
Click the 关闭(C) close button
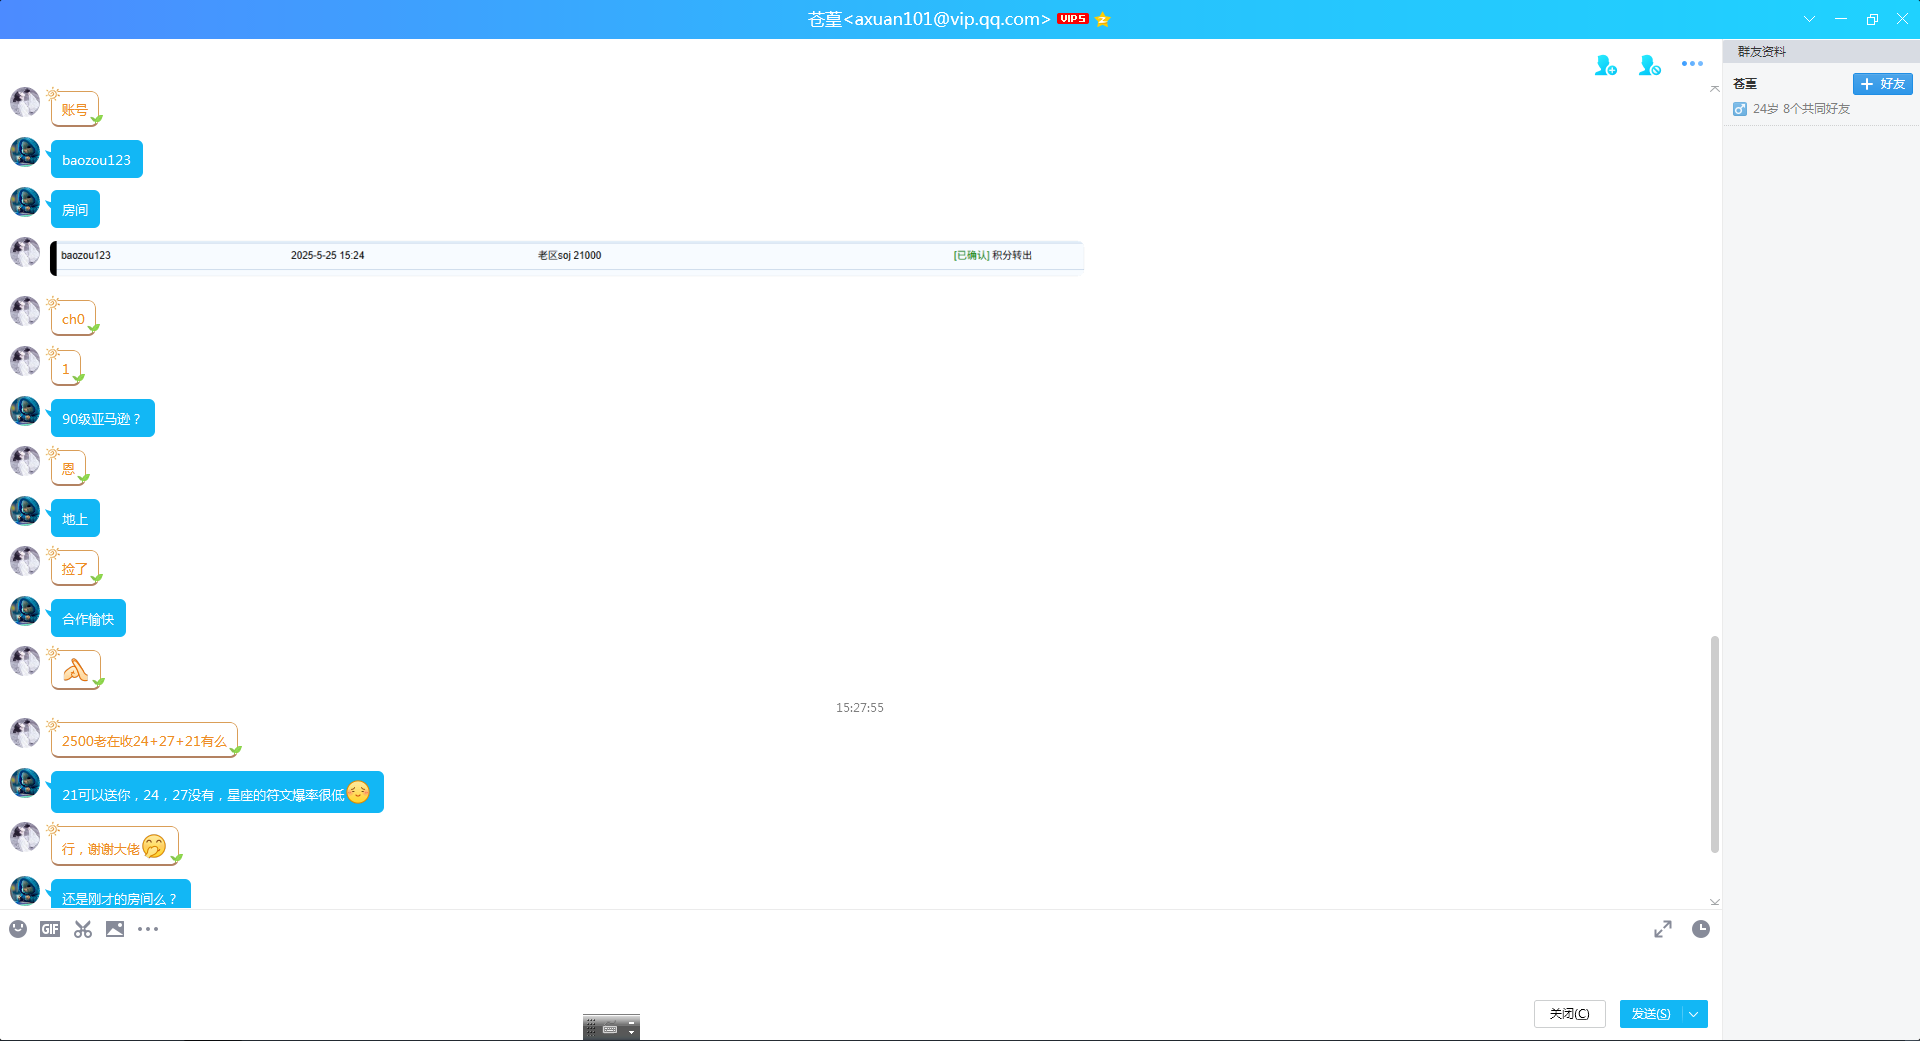[1569, 1014]
